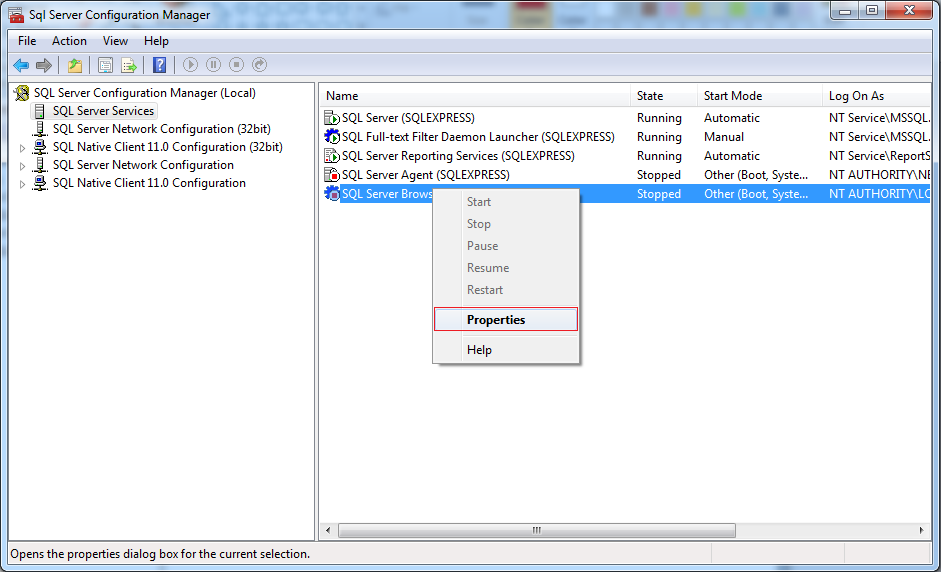Viewport: 941px width, 572px height.
Task: Click the SQL Server Agent service icon
Action: click(x=332, y=175)
